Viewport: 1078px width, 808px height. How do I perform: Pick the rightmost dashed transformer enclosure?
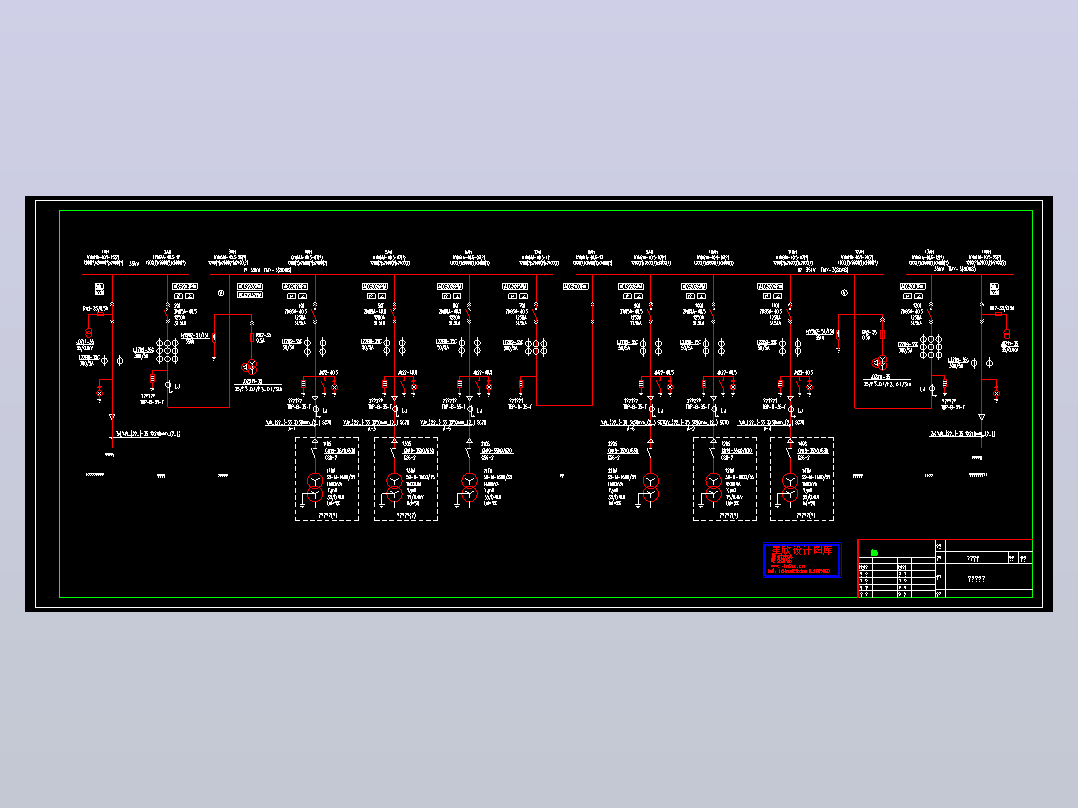pyautogui.click(x=802, y=479)
